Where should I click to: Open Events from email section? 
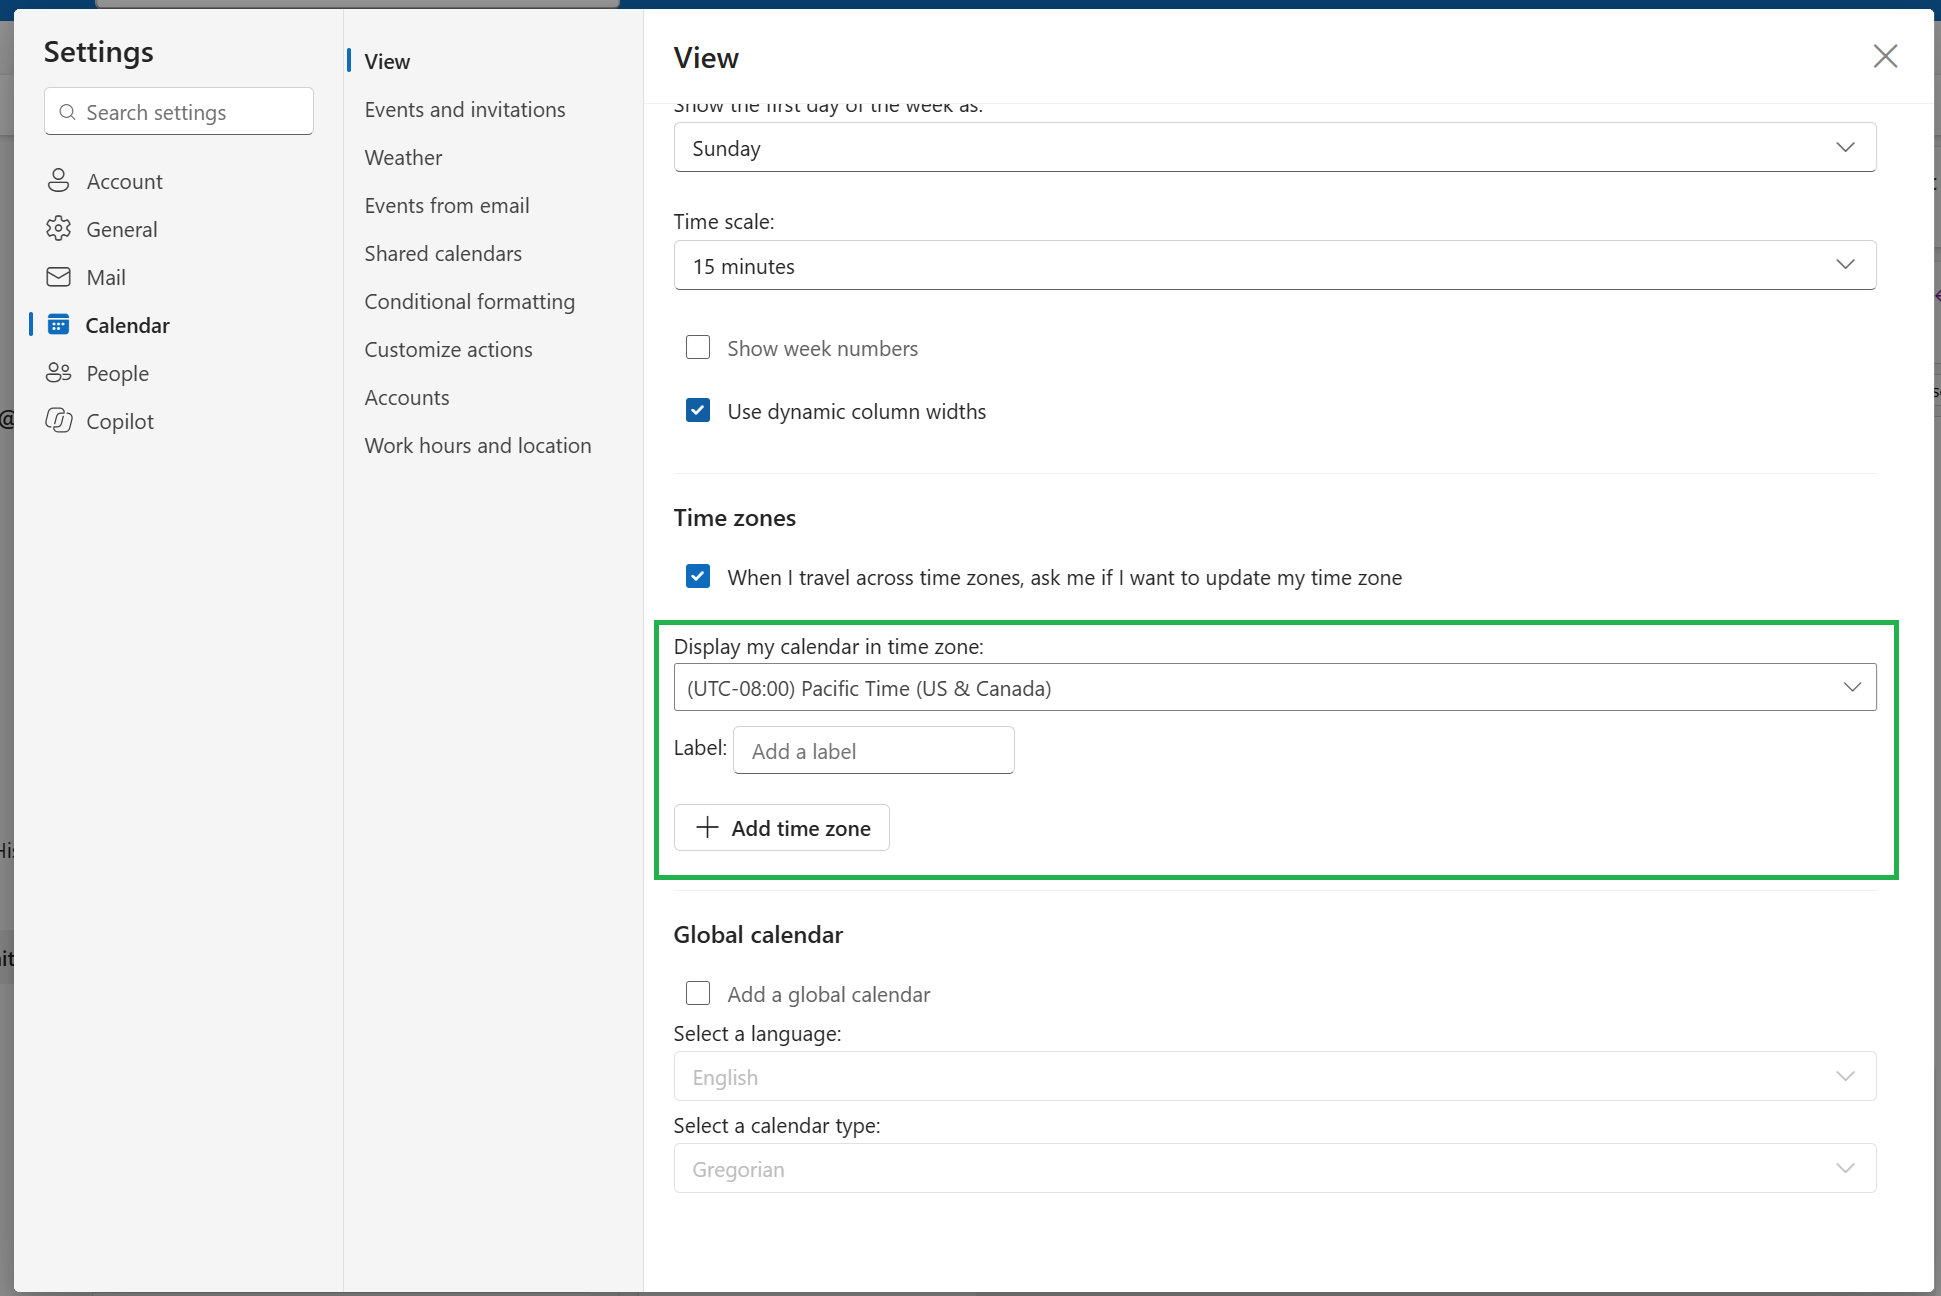click(x=447, y=205)
